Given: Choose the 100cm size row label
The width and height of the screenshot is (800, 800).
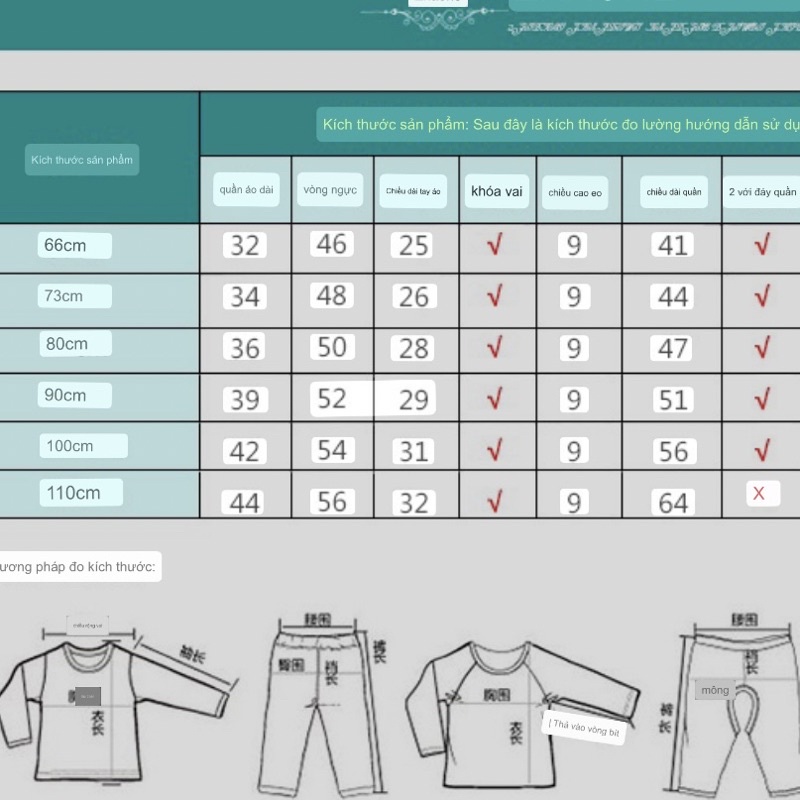Looking at the screenshot, I should coord(84,446).
